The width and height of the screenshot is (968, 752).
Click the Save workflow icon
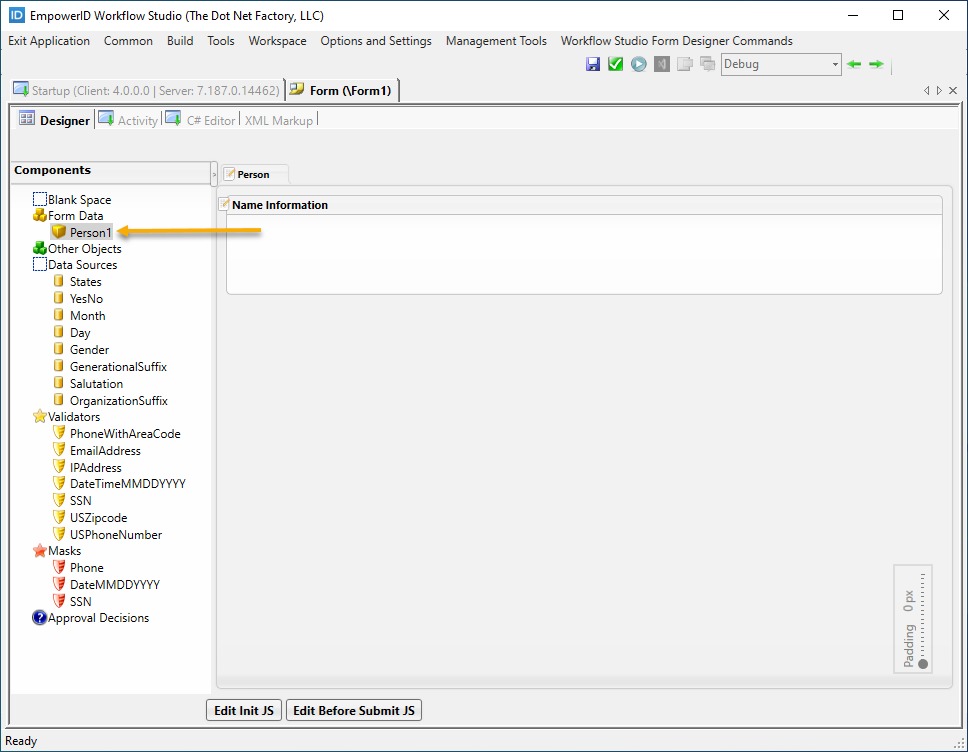point(593,63)
